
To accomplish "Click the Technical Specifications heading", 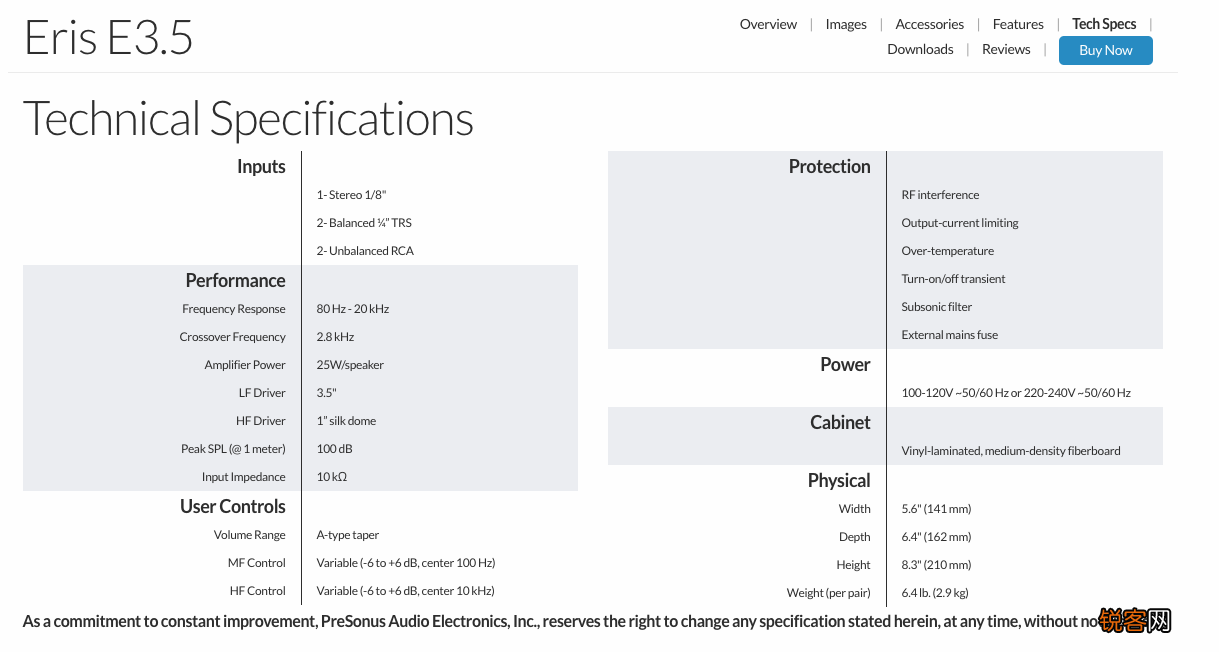I will point(248,118).
